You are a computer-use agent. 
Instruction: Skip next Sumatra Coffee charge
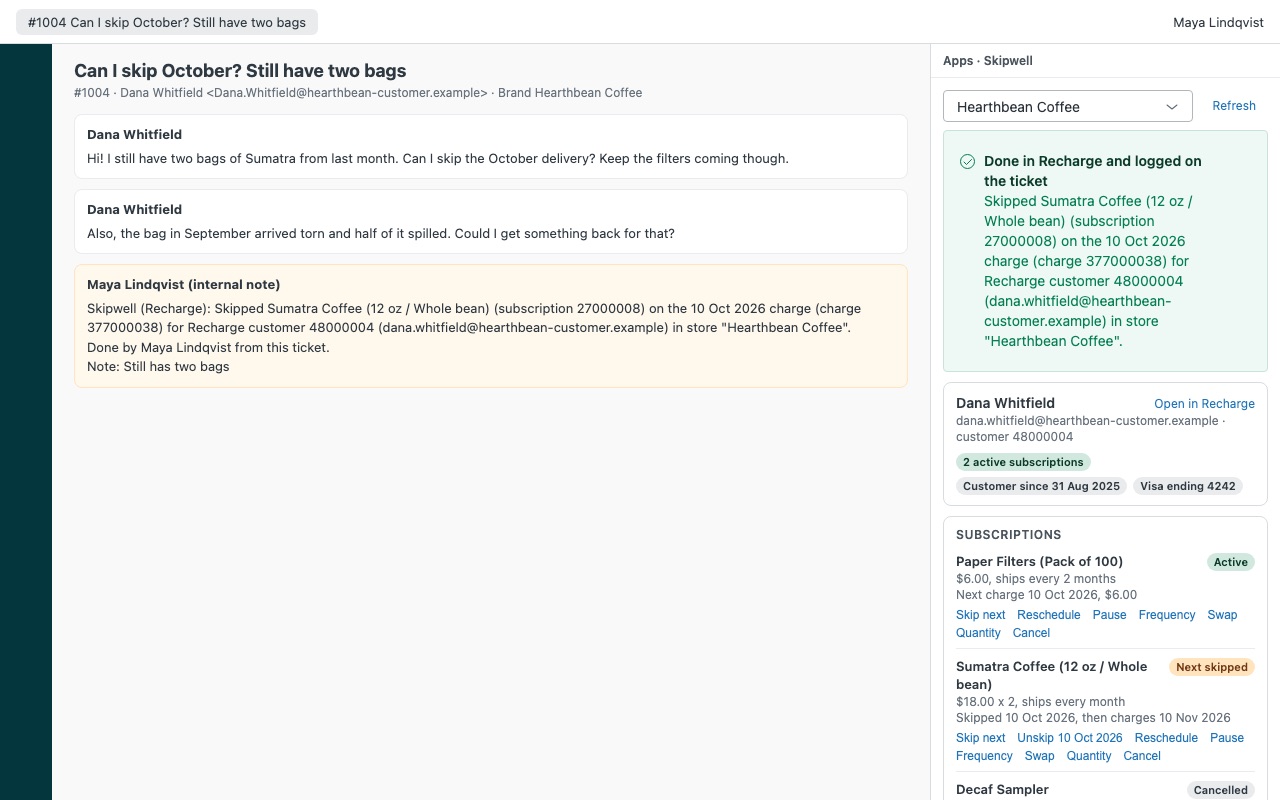point(981,738)
